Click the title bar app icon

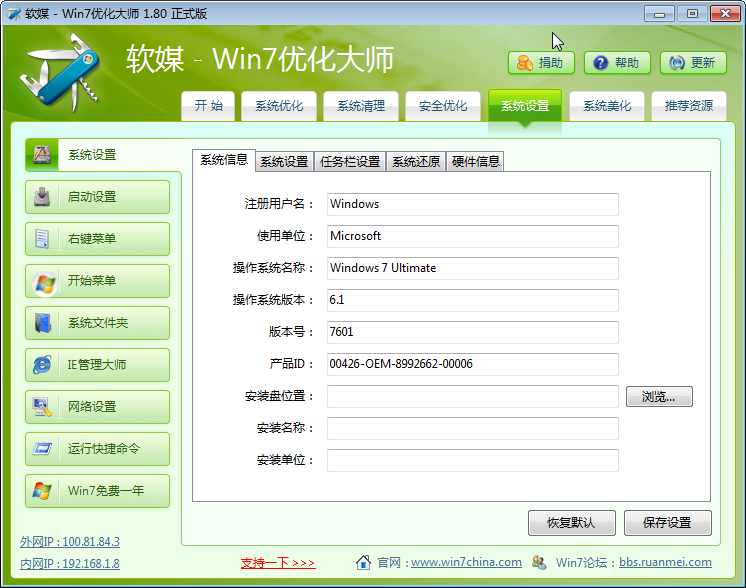14,13
